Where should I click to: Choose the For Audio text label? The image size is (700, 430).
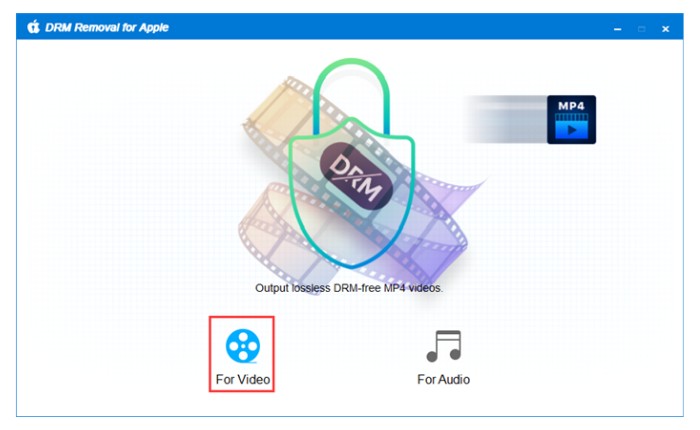(x=443, y=380)
